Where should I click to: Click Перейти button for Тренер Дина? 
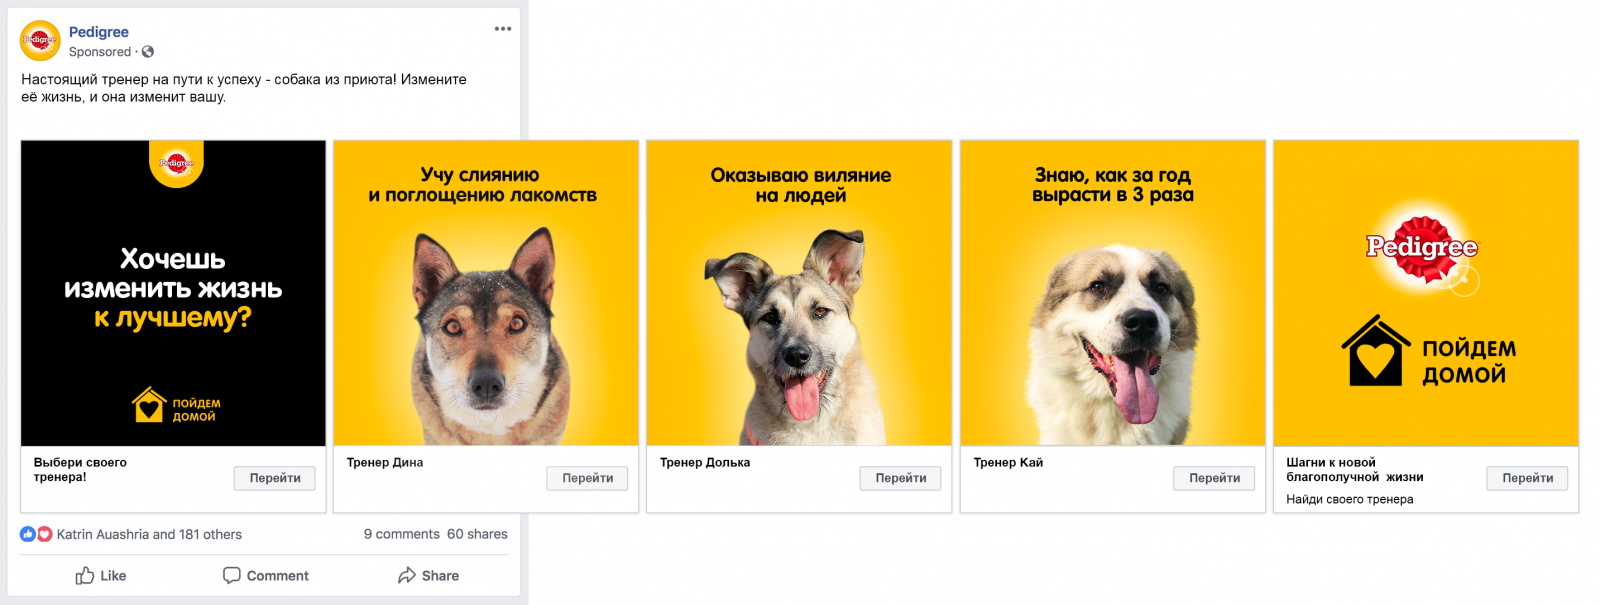tap(588, 478)
